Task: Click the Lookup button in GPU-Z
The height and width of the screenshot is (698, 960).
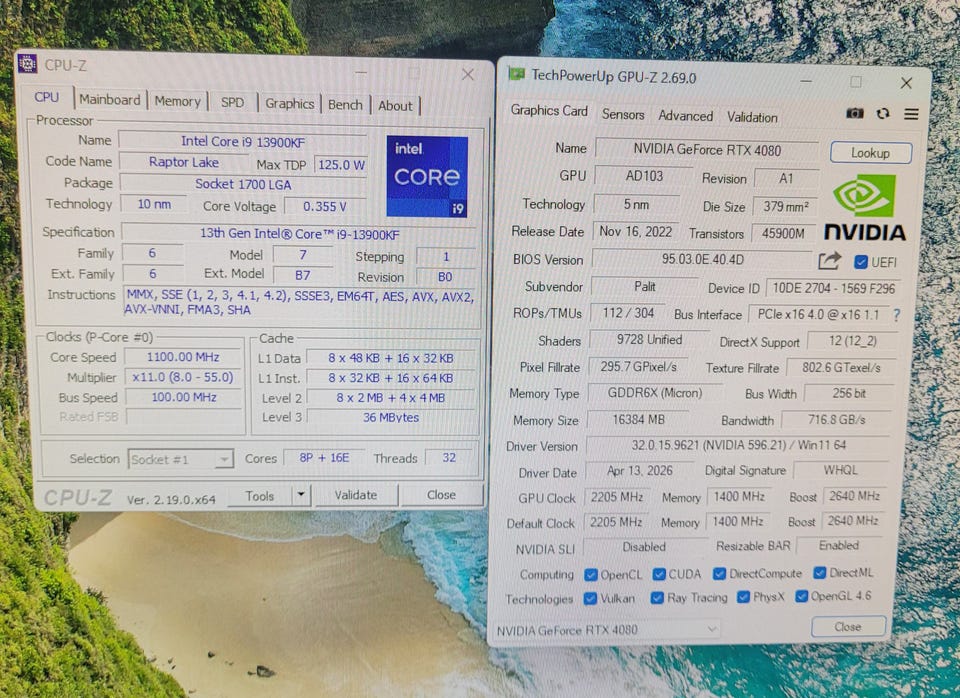Action: (x=871, y=153)
